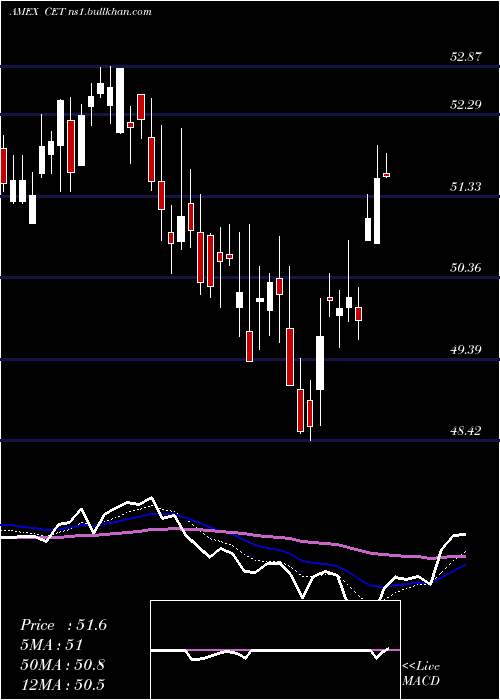This screenshot has width=500, height=700.
Task: Click the 51.33 price level label
Action: tap(466, 187)
